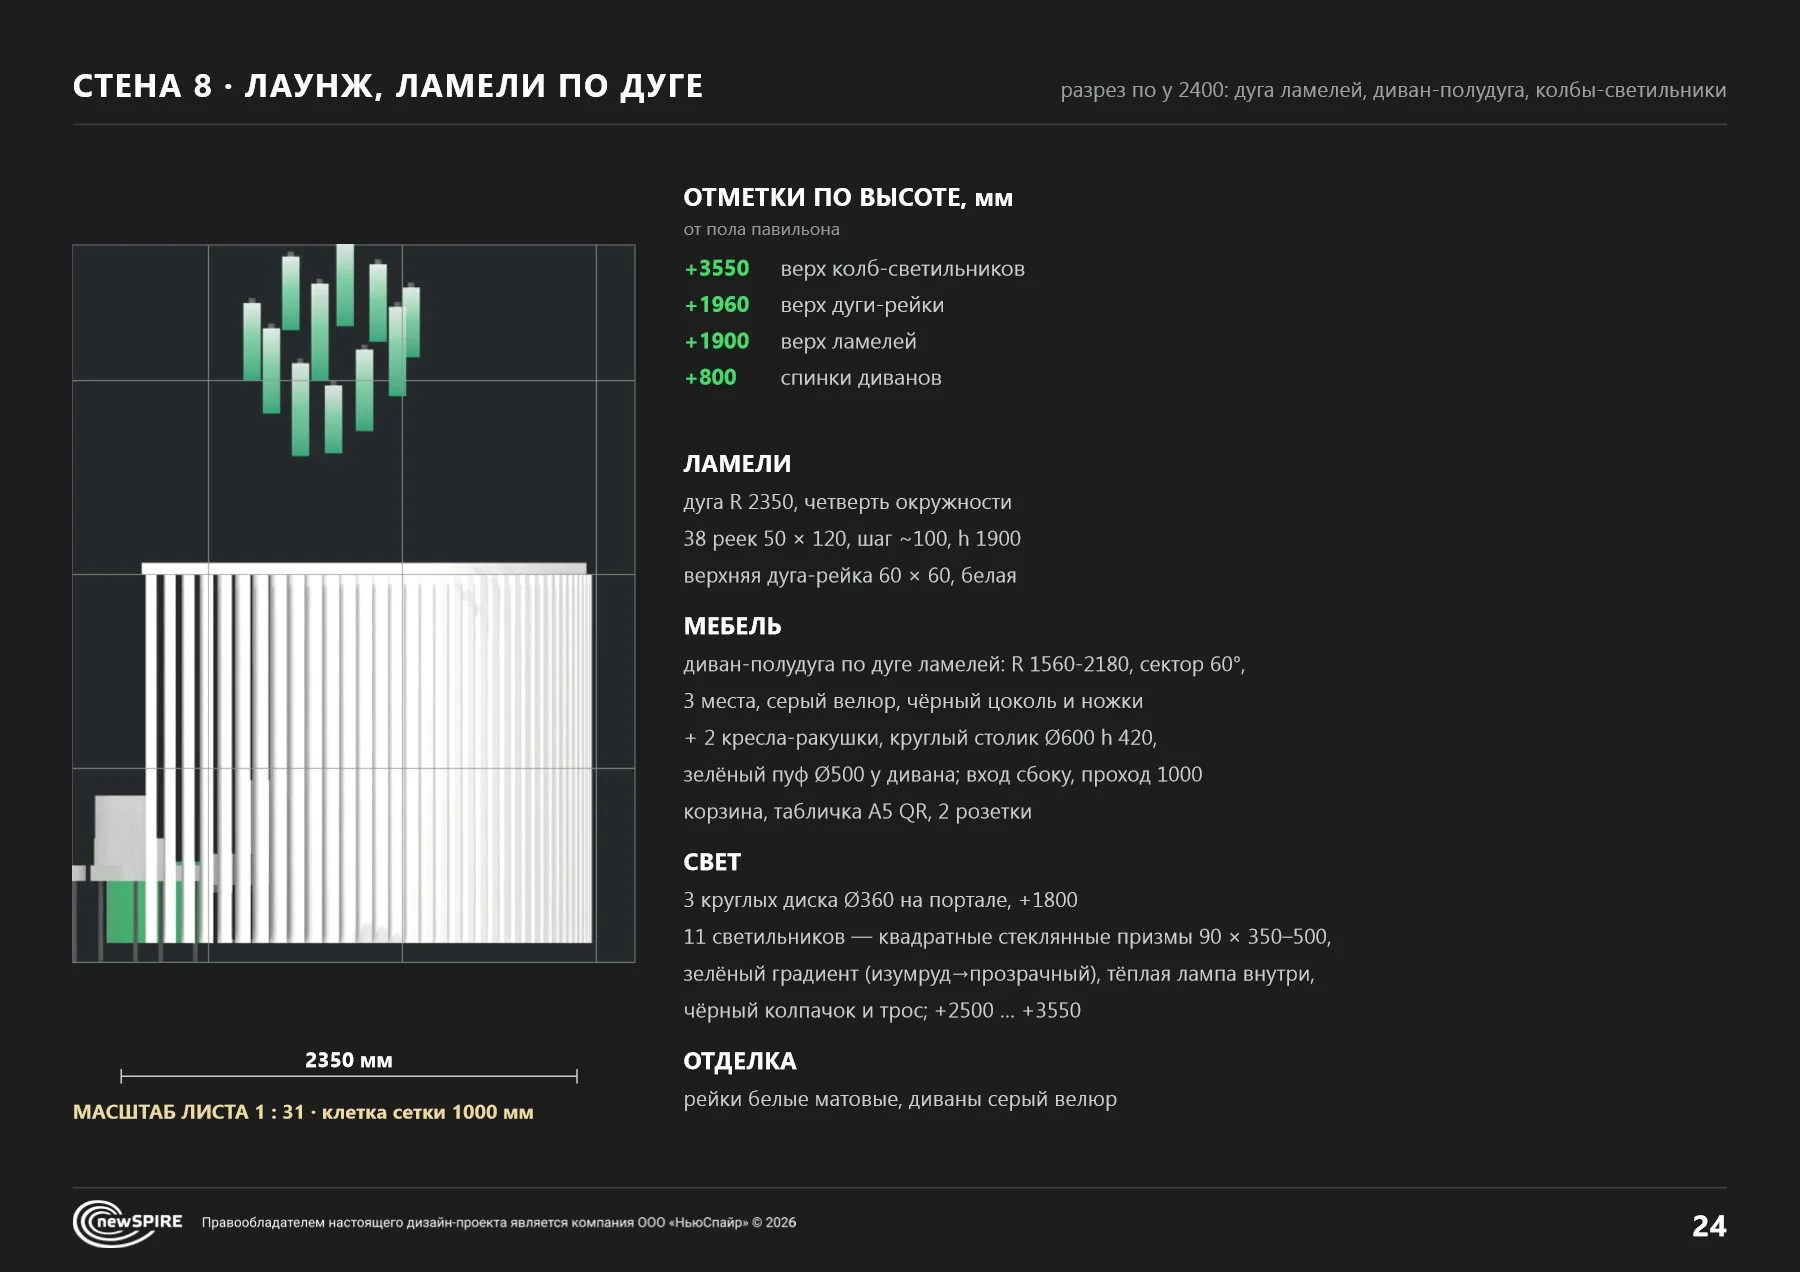Click the +3550 height mark

pyautogui.click(x=716, y=268)
